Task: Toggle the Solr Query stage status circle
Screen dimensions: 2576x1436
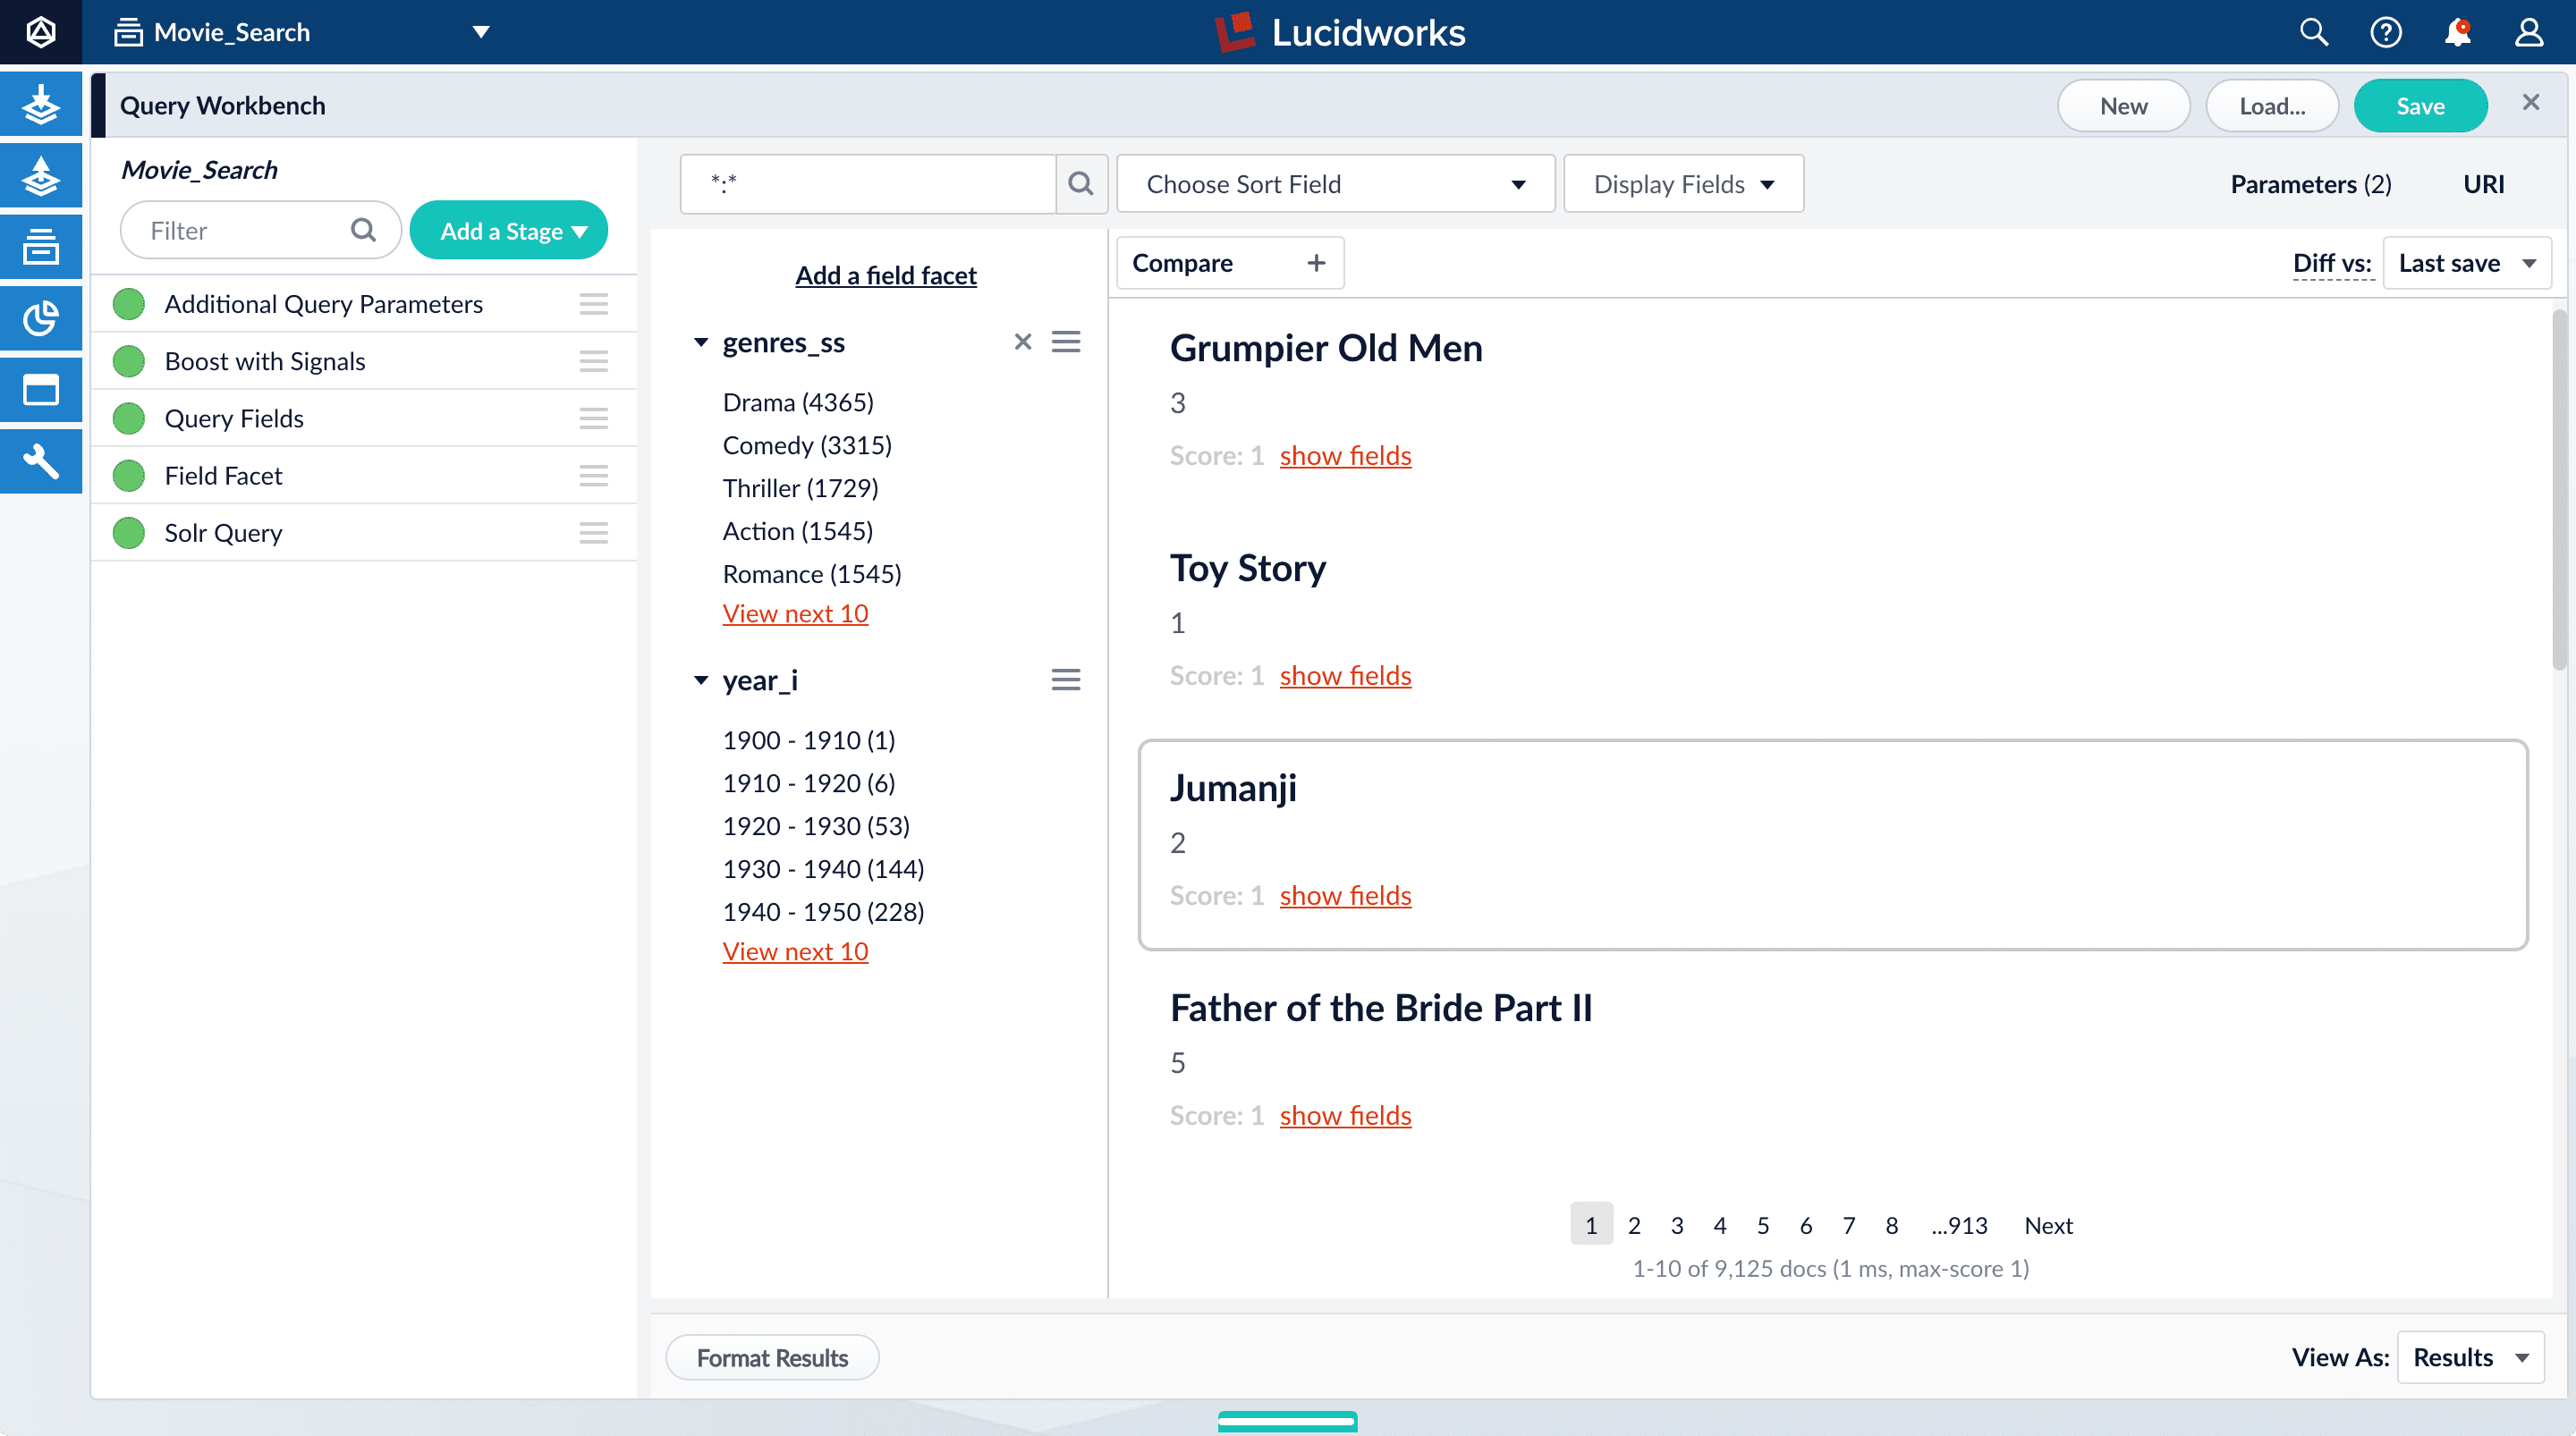Action: 129,533
